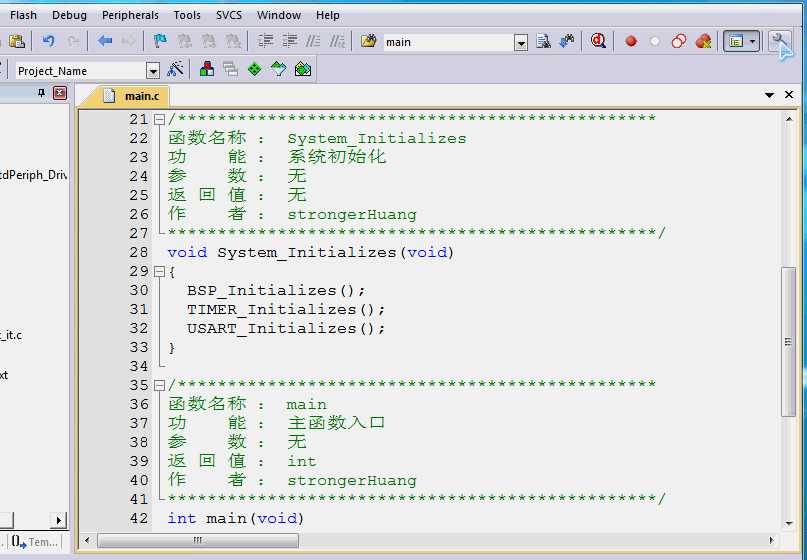Undo the last edit
Image resolution: width=807 pixels, height=560 pixels.
tap(48, 41)
